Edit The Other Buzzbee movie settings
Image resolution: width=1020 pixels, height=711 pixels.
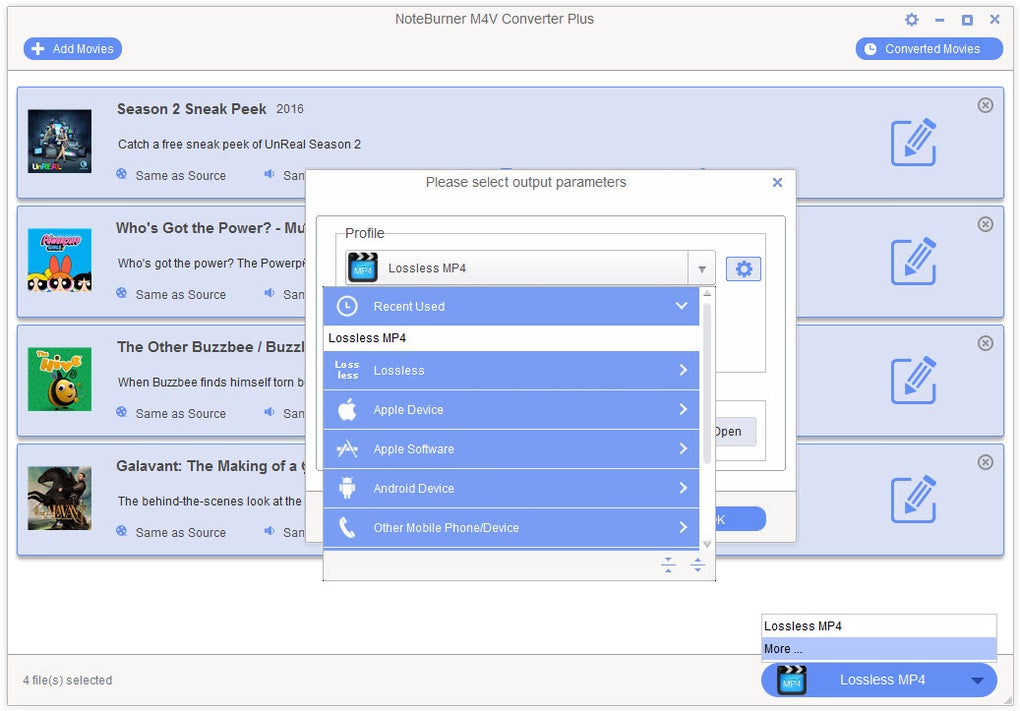913,380
